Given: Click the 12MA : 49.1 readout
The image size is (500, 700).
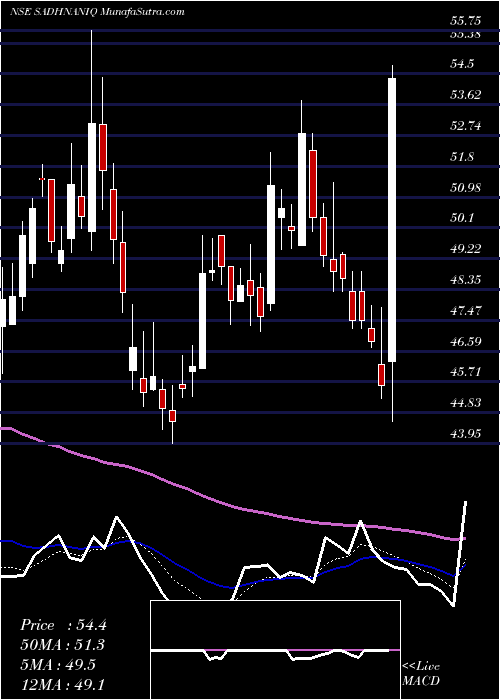Looking at the screenshot, I should pos(63,684).
